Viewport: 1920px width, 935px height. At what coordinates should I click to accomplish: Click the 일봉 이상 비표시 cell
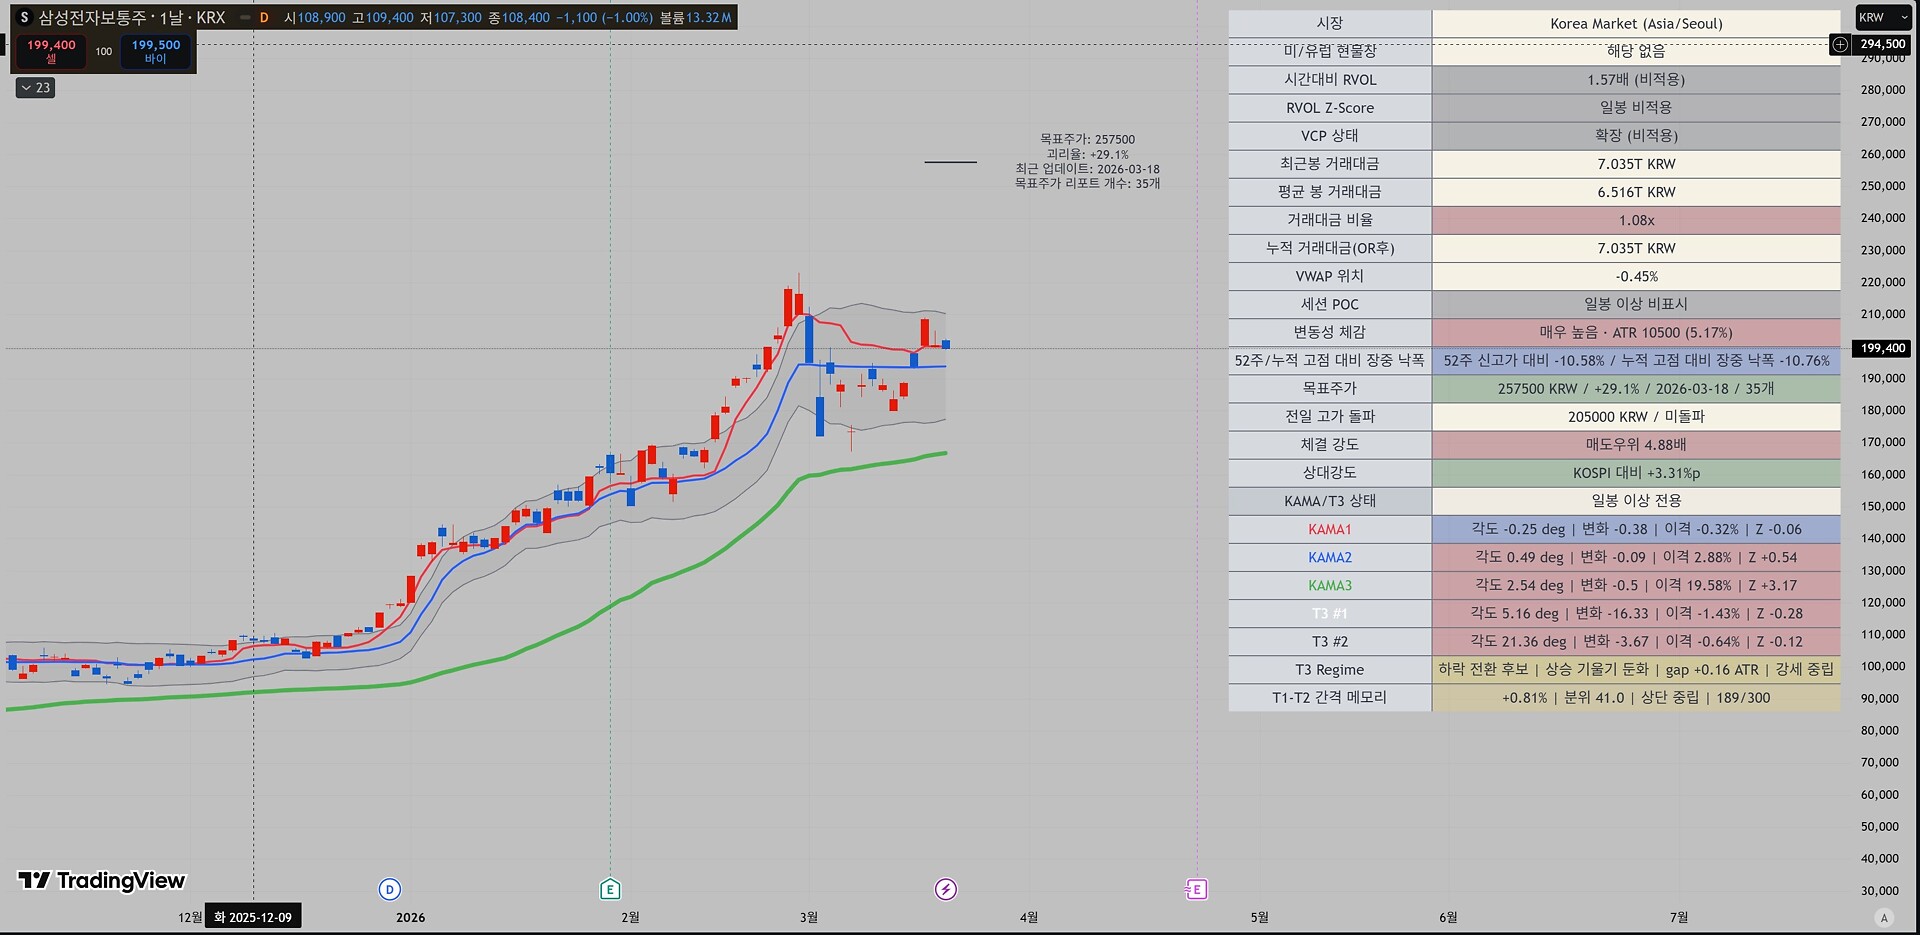1636,304
